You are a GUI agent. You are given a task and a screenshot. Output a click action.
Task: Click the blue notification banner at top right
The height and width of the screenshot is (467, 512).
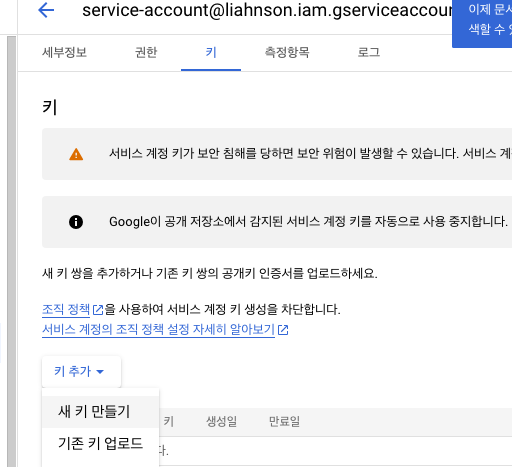pos(482,23)
